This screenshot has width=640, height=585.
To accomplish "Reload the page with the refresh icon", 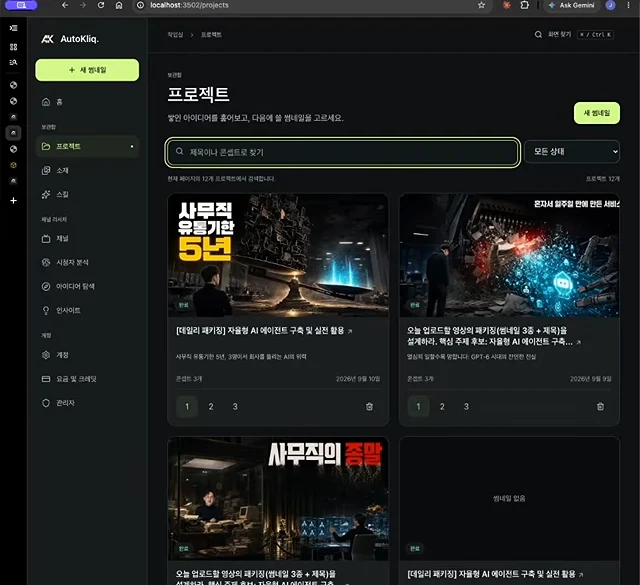I will [101, 5].
